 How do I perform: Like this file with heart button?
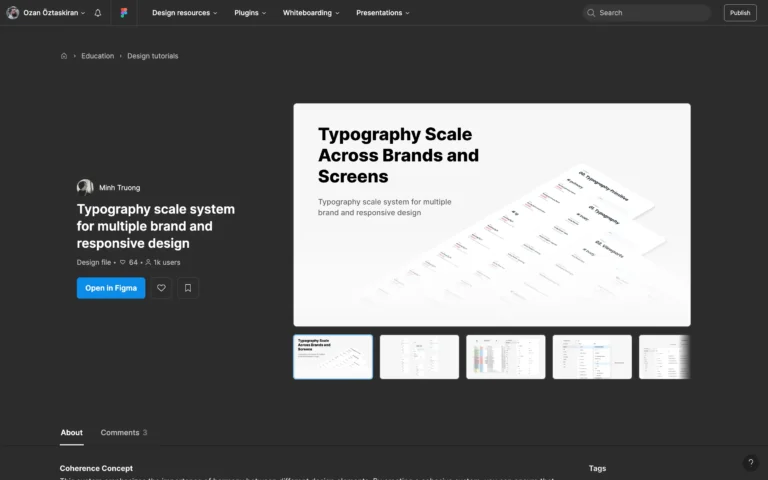click(161, 288)
